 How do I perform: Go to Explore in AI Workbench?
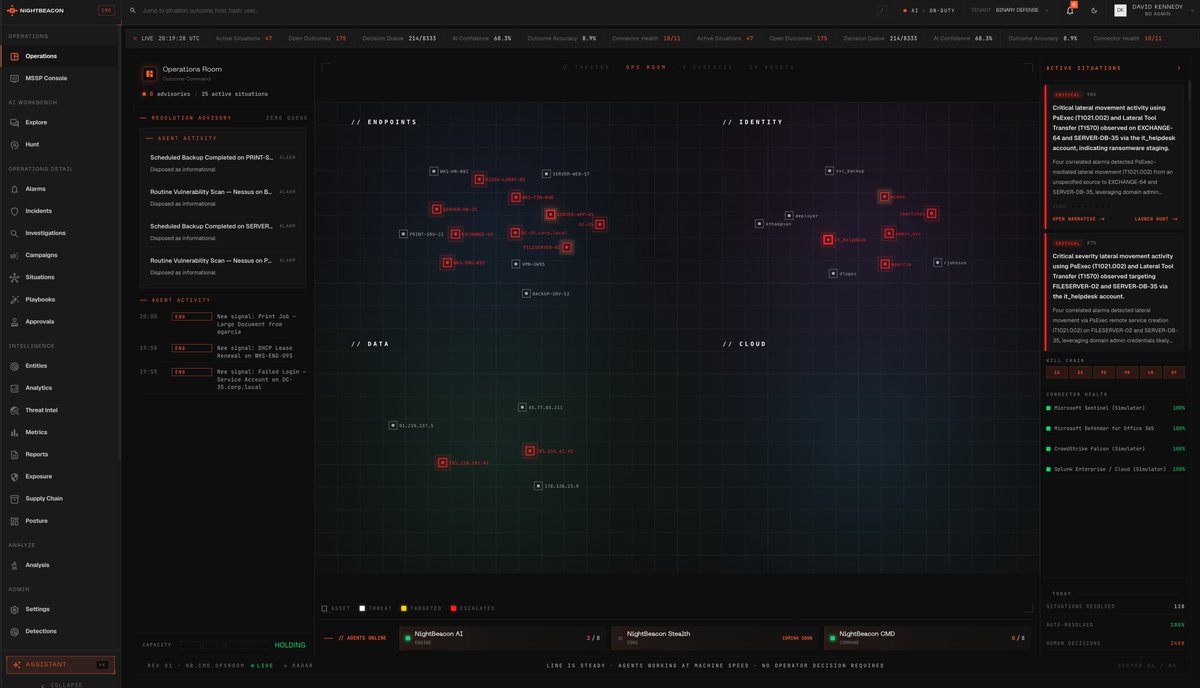pos(60,122)
